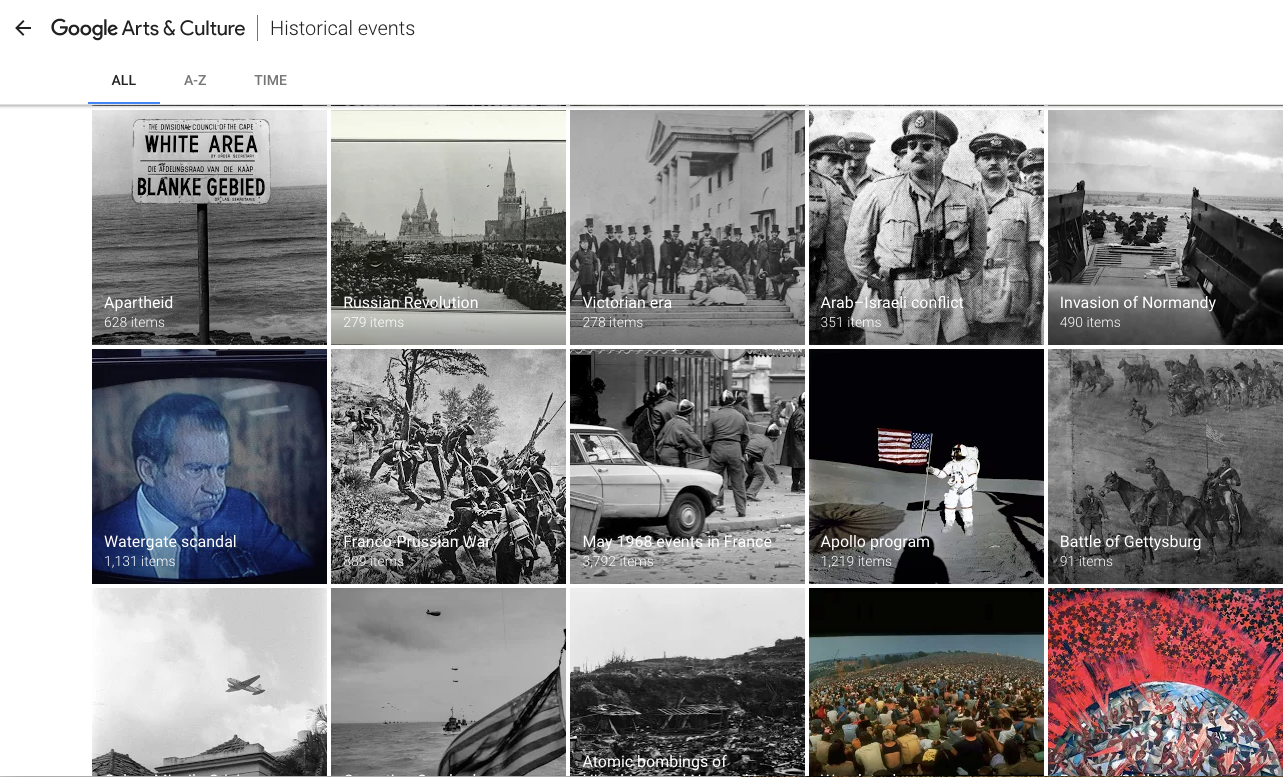Click the '628 items' label under Apartheid

(x=134, y=323)
